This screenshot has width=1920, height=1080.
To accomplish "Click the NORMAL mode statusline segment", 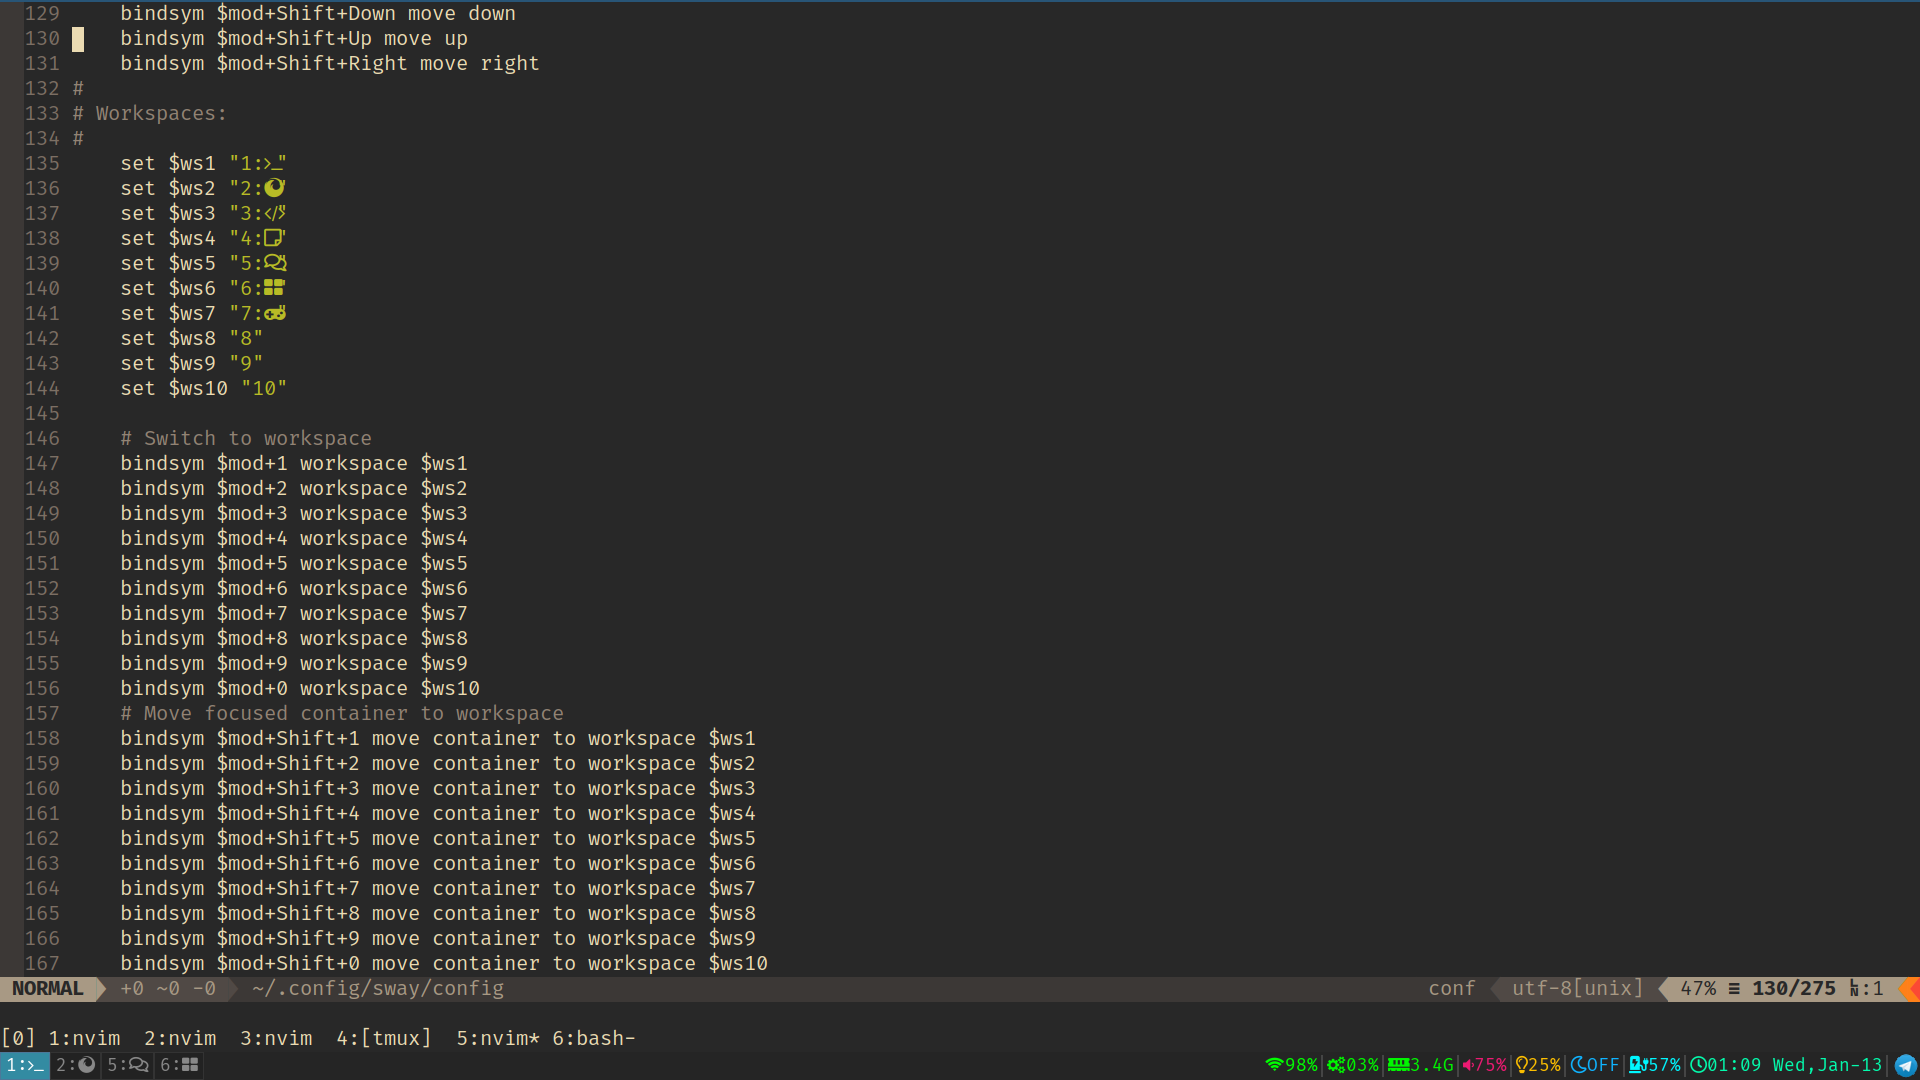I will coord(48,988).
